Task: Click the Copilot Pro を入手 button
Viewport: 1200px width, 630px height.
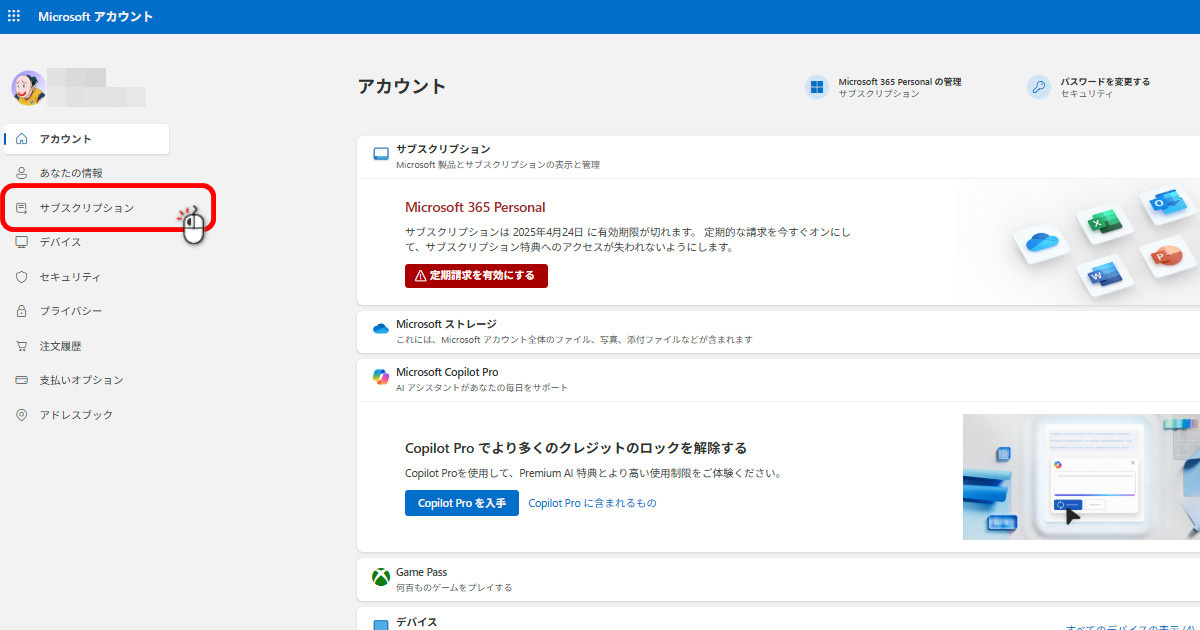Action: 462,503
